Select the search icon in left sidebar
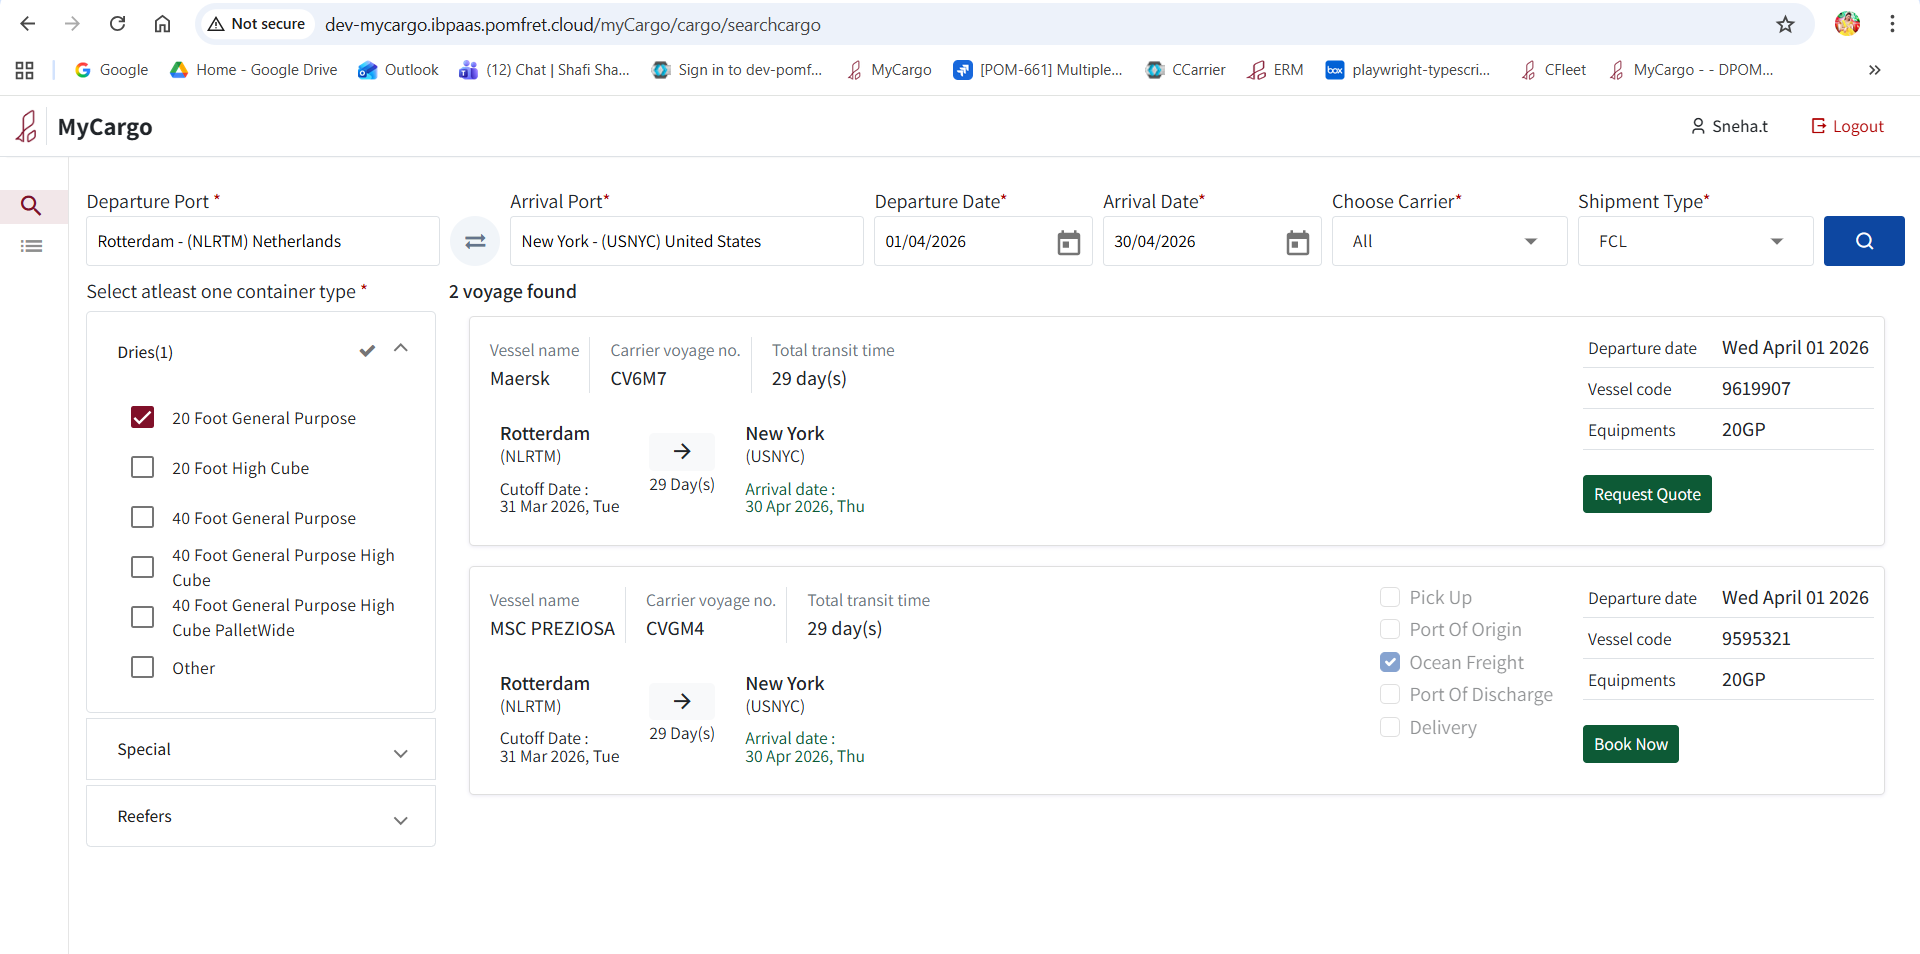The width and height of the screenshot is (1920, 954). click(31, 206)
